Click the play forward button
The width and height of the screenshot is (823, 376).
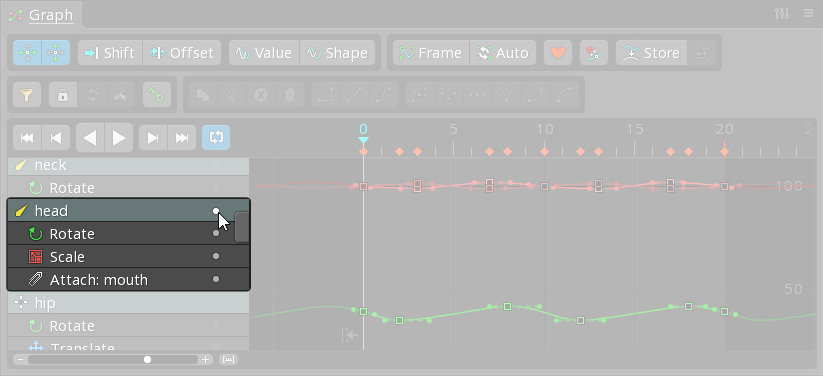(x=119, y=138)
